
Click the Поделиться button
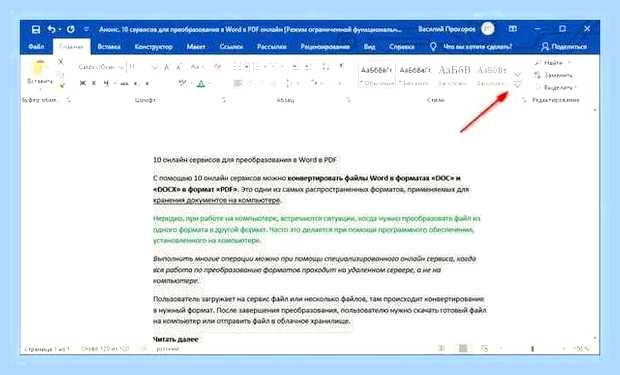pos(564,47)
